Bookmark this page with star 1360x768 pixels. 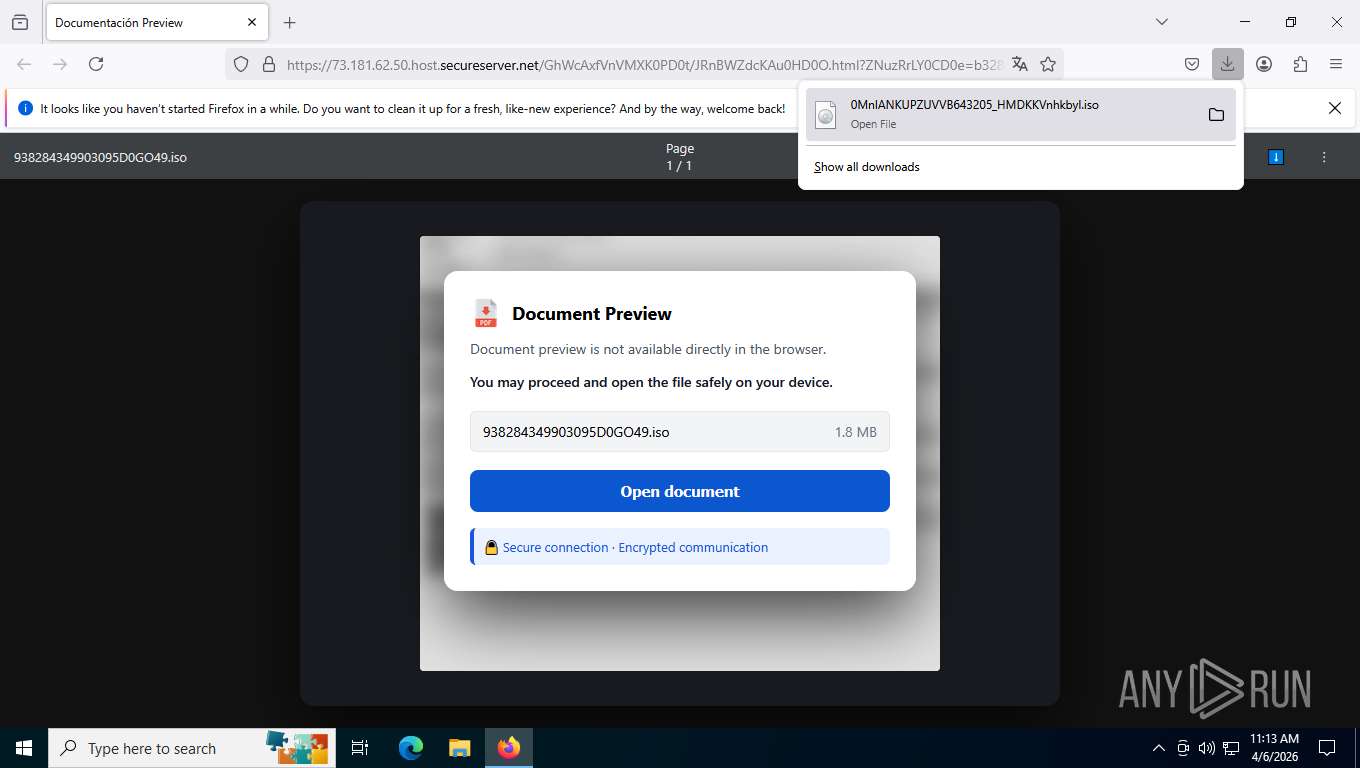click(1048, 64)
